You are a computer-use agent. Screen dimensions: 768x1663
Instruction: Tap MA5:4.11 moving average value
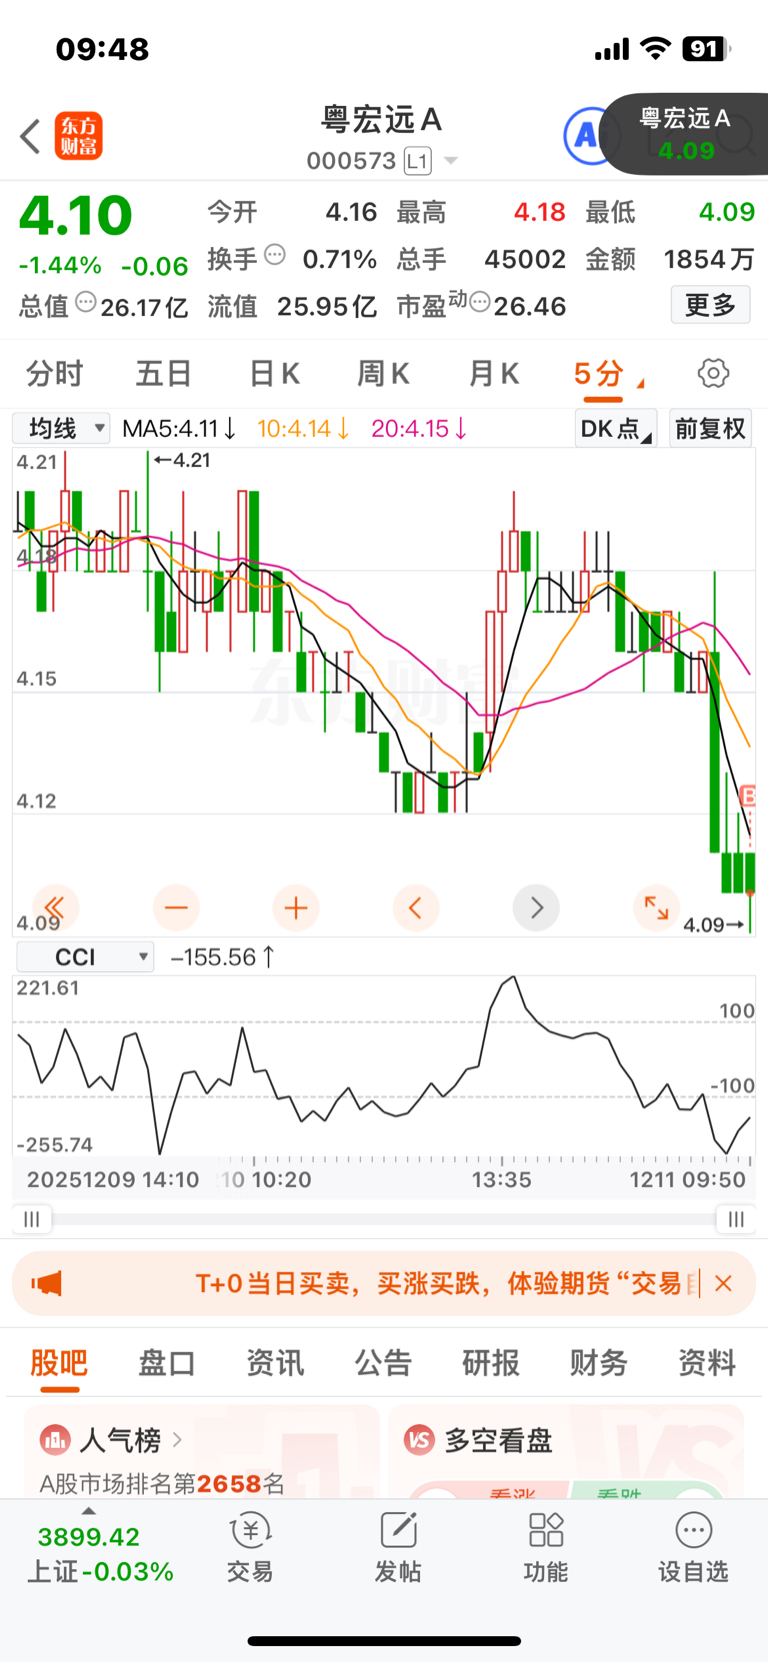(179, 428)
